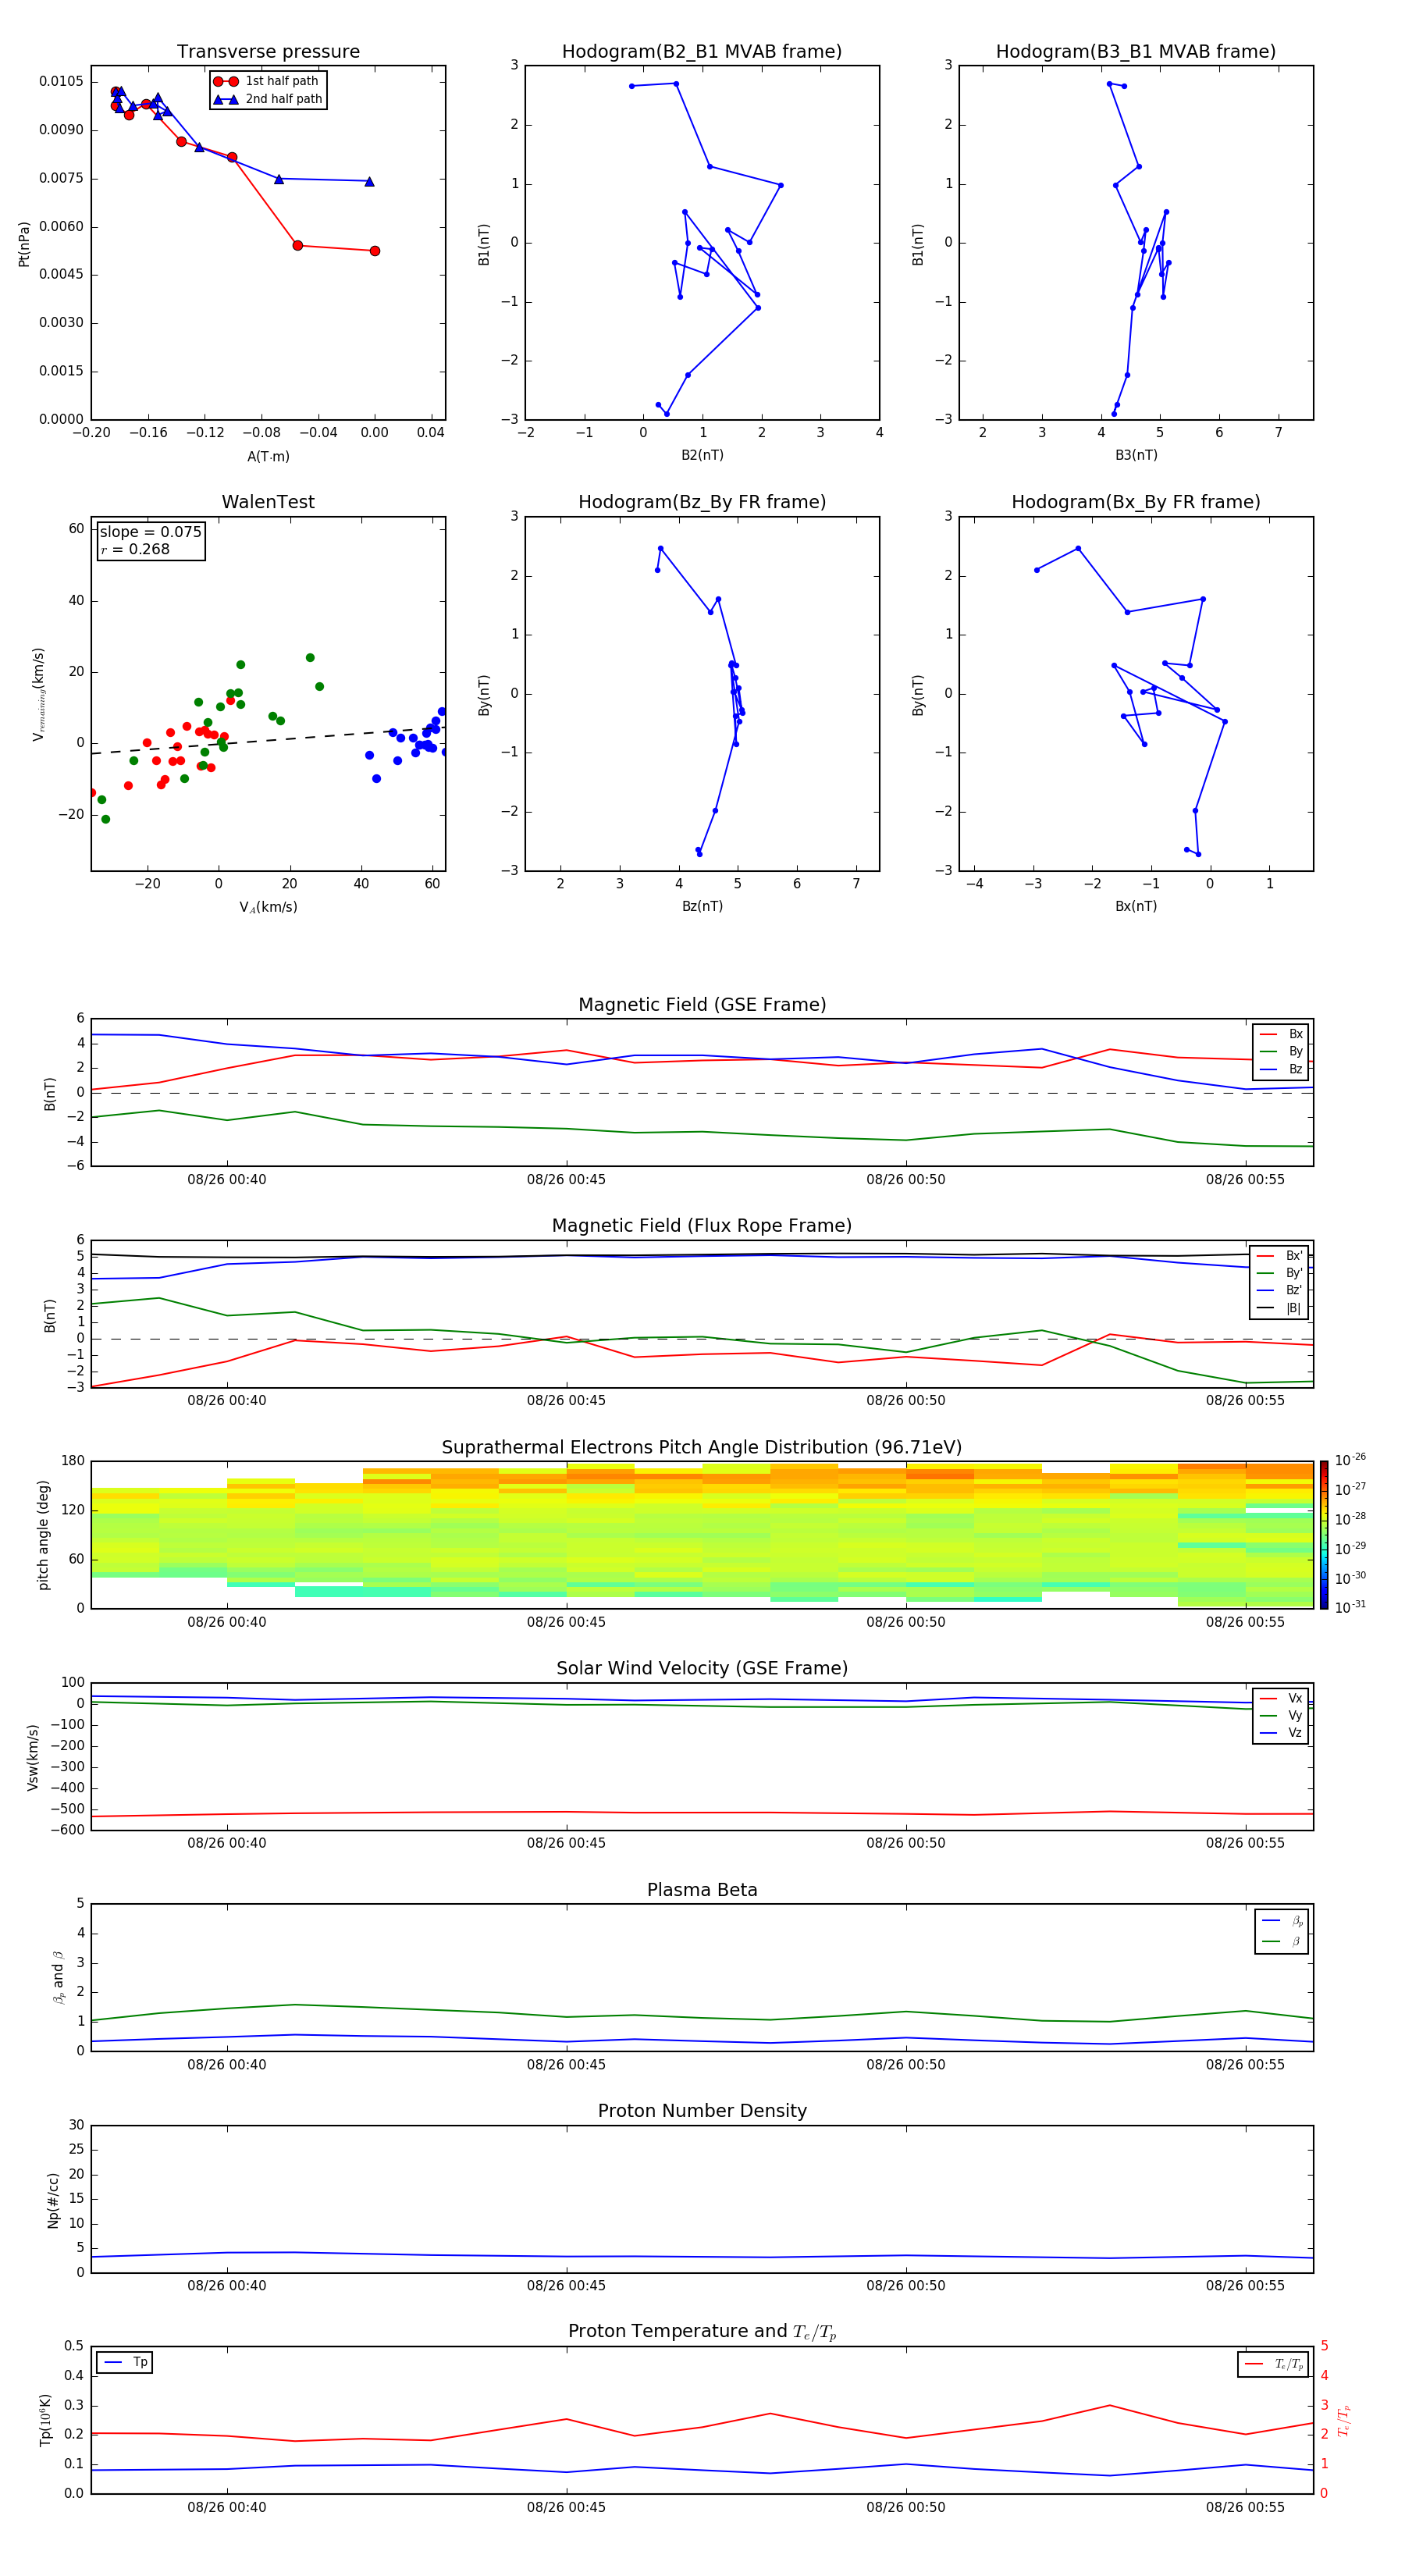The height and width of the screenshot is (2576, 1405).
Task: Click the 'Transverse pressure' plot title
Action: 268,51
